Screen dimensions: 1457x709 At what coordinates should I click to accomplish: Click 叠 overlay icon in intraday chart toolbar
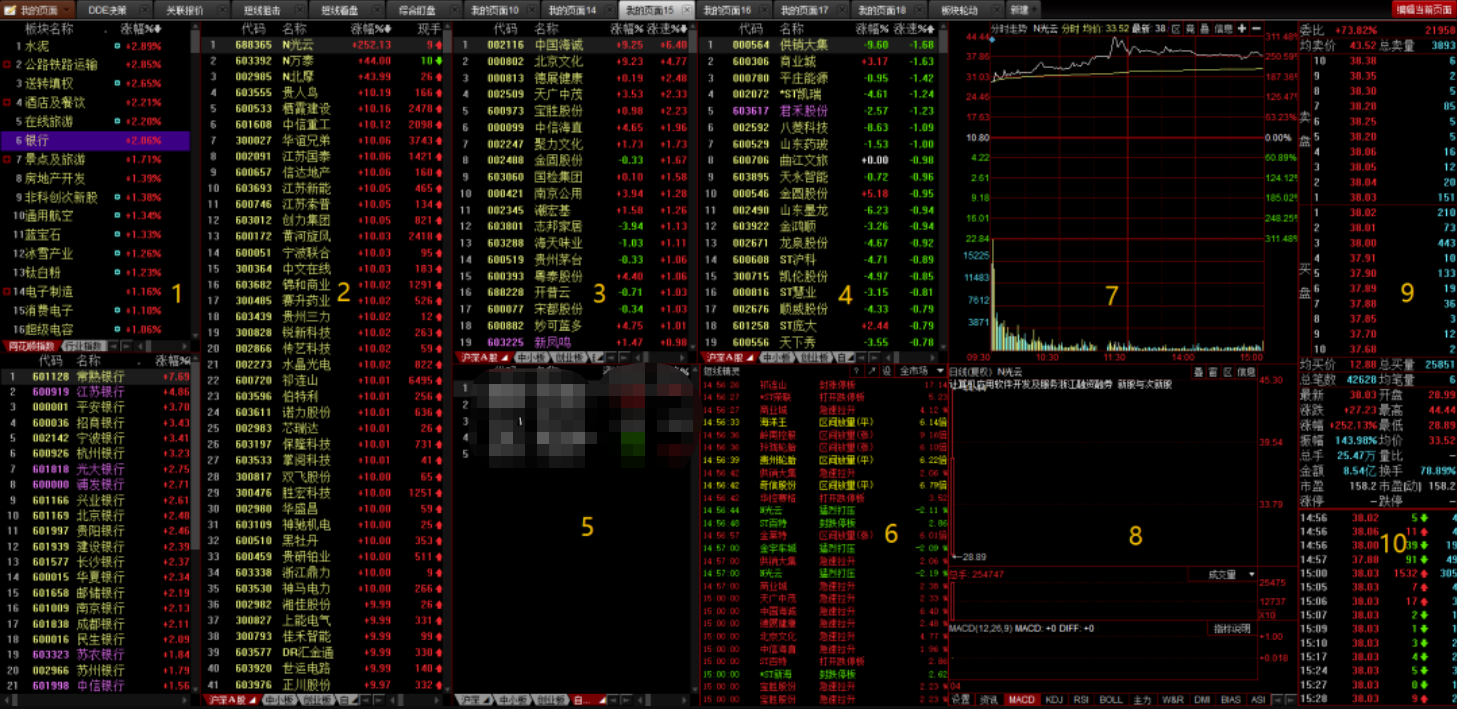coord(1205,29)
